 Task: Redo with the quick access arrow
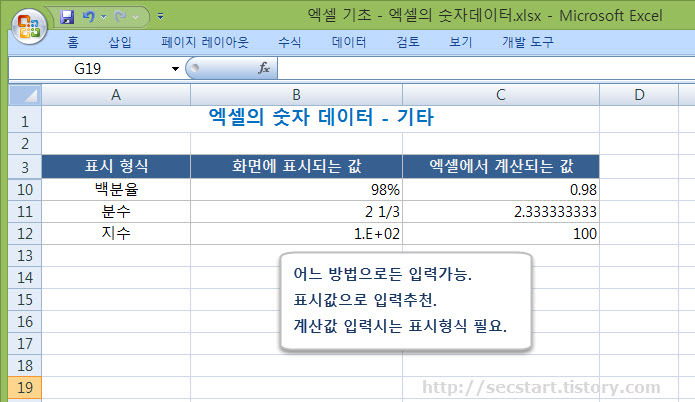(x=120, y=17)
